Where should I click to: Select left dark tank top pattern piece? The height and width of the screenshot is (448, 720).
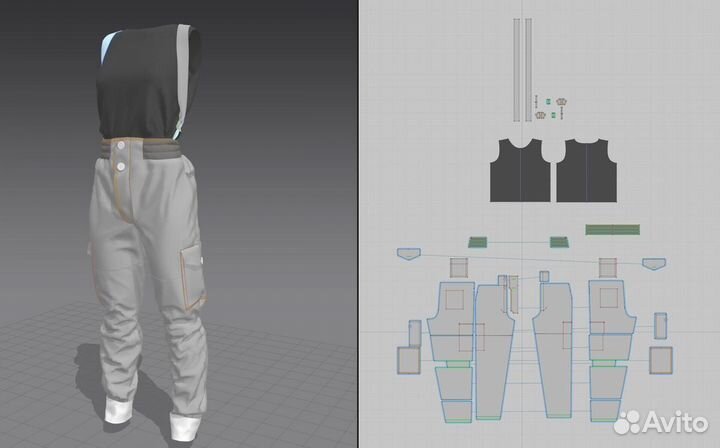tap(520, 170)
